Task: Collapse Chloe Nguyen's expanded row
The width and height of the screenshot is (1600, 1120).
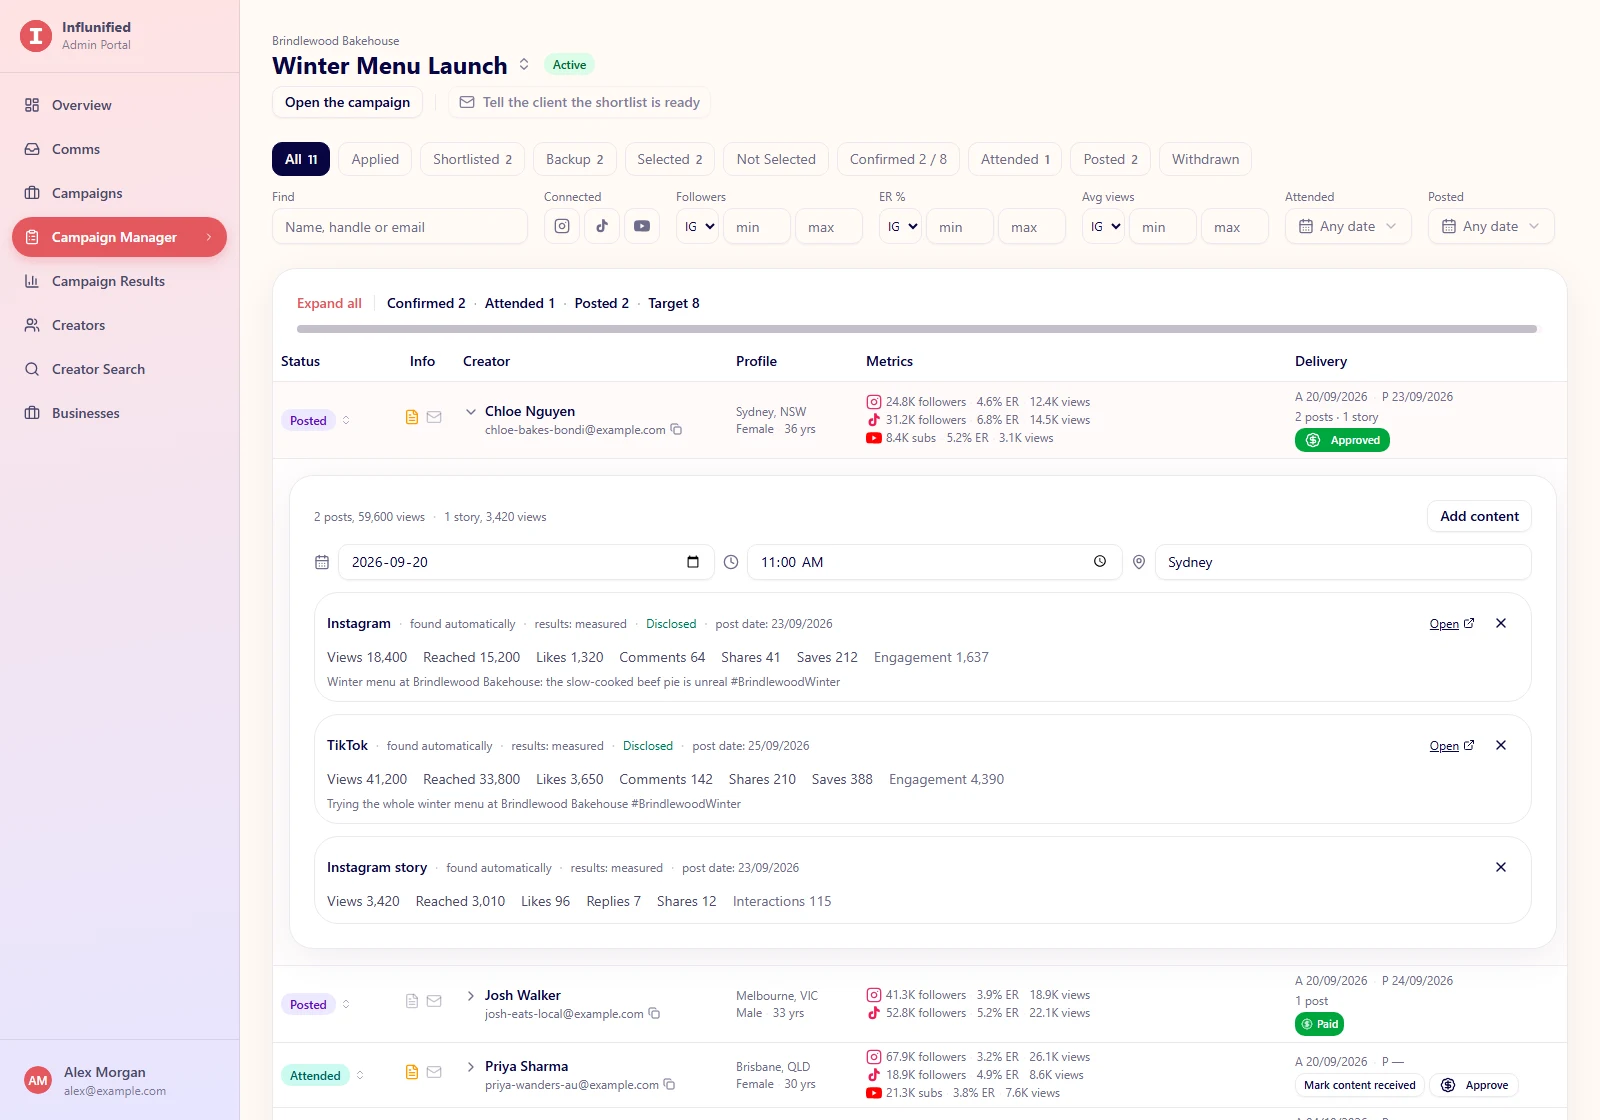Action: (x=471, y=411)
